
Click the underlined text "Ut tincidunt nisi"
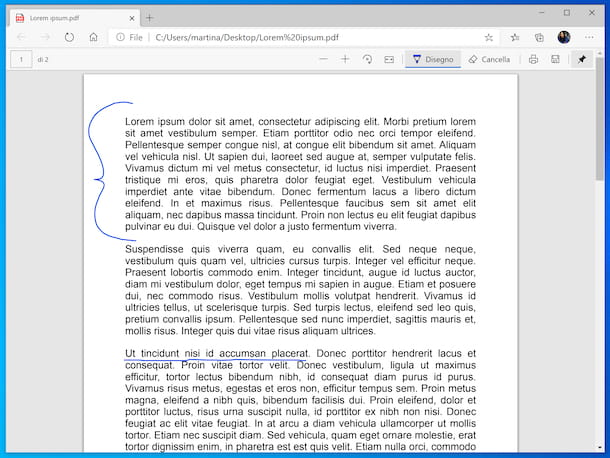click(x=163, y=353)
